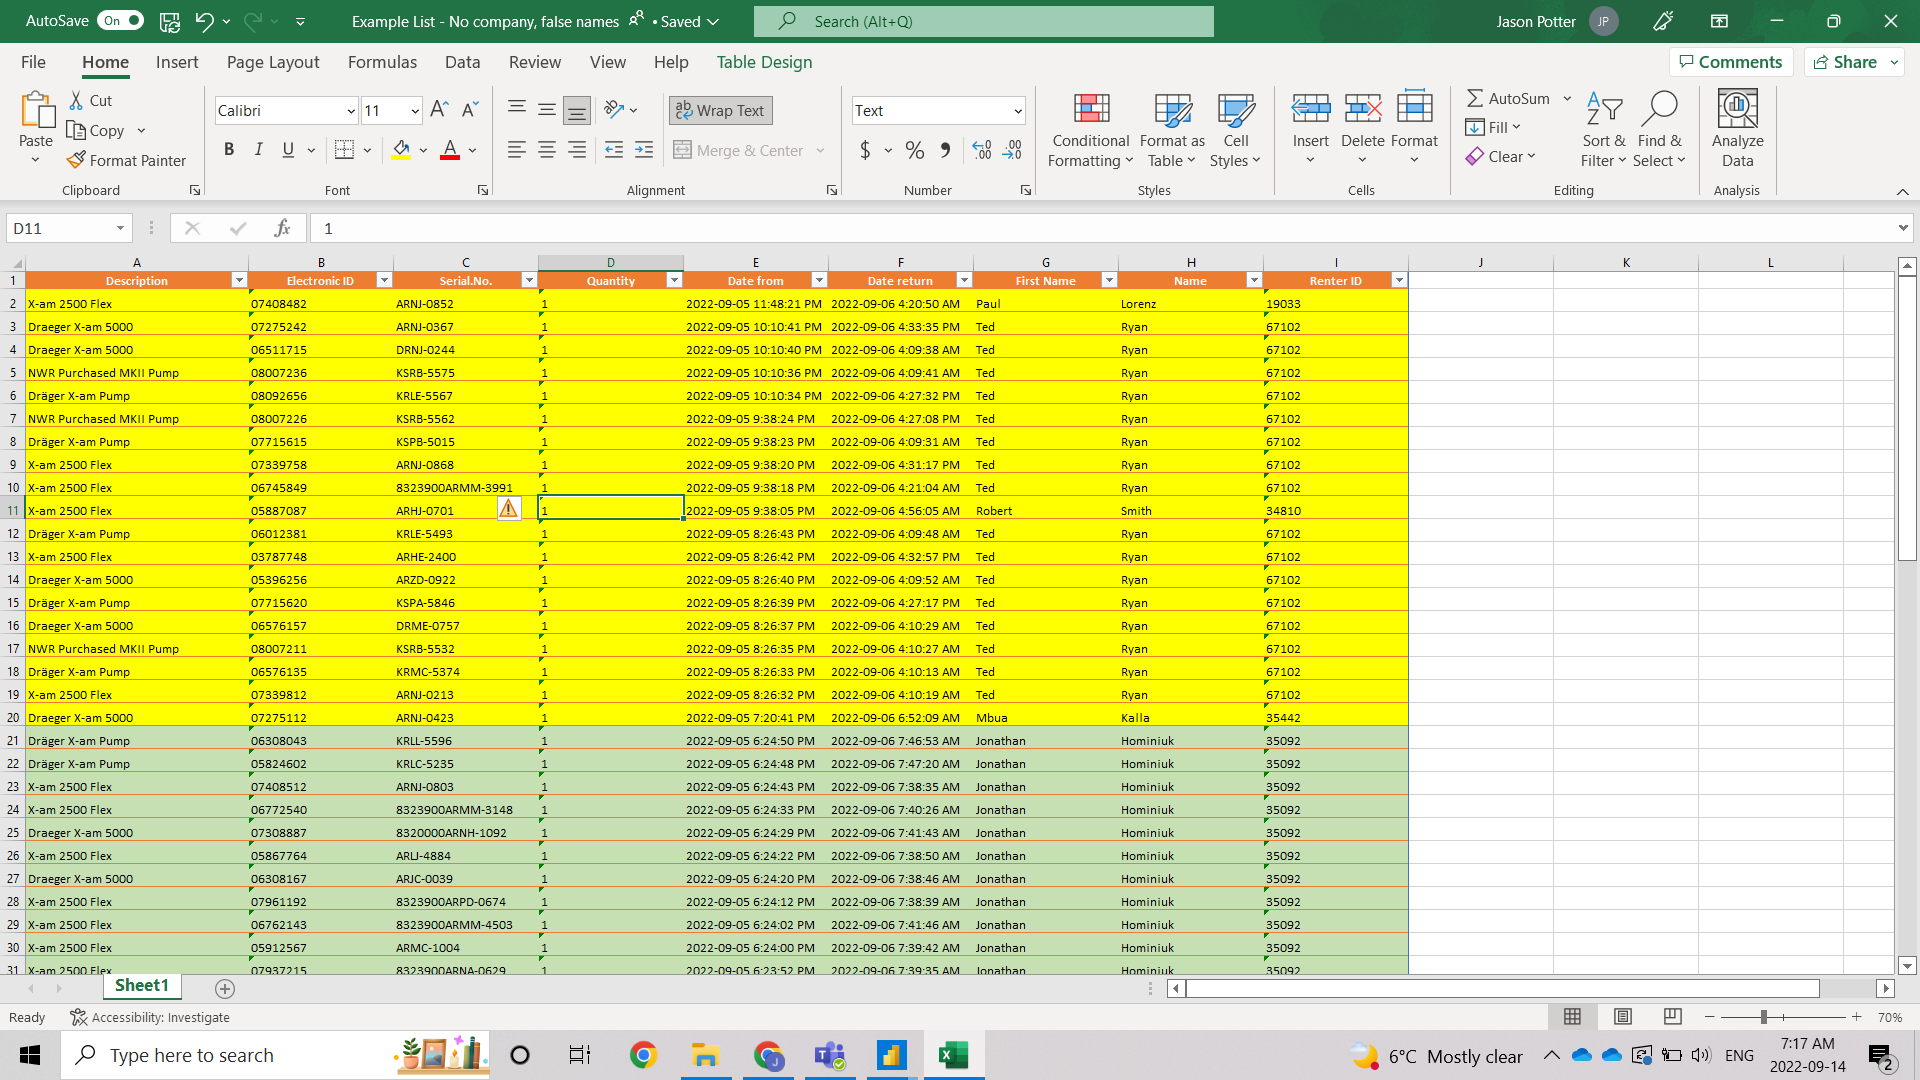Screen dimensions: 1920x1080
Task: Click the Increase Indent icon
Action: coord(644,150)
